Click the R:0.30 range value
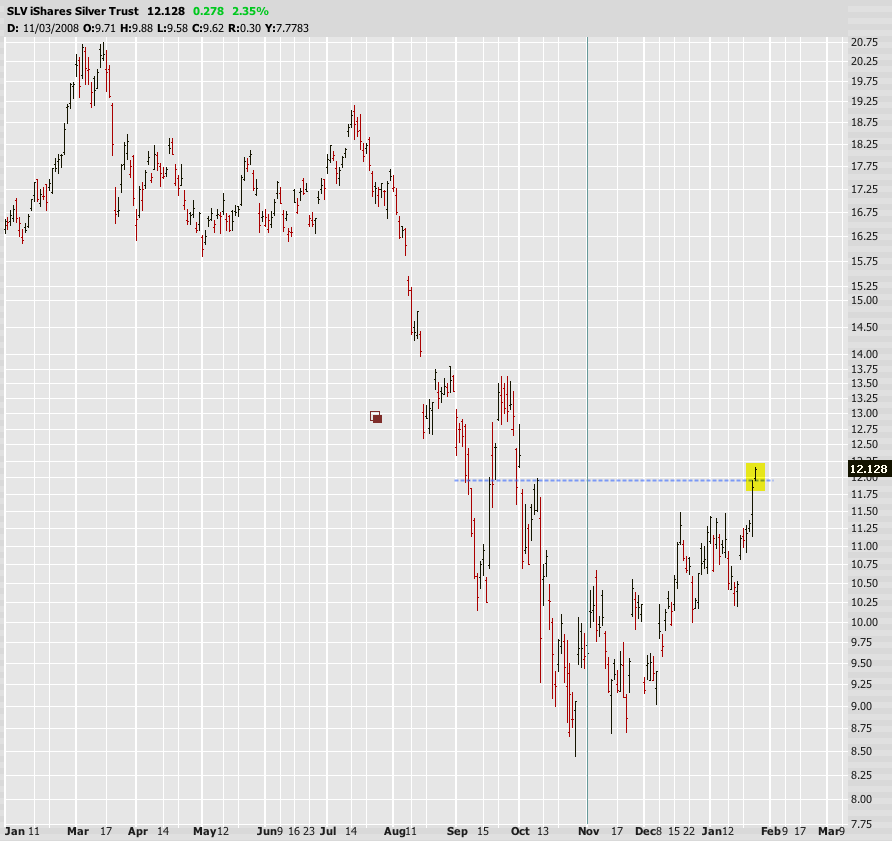The height and width of the screenshot is (841, 892). (245, 28)
